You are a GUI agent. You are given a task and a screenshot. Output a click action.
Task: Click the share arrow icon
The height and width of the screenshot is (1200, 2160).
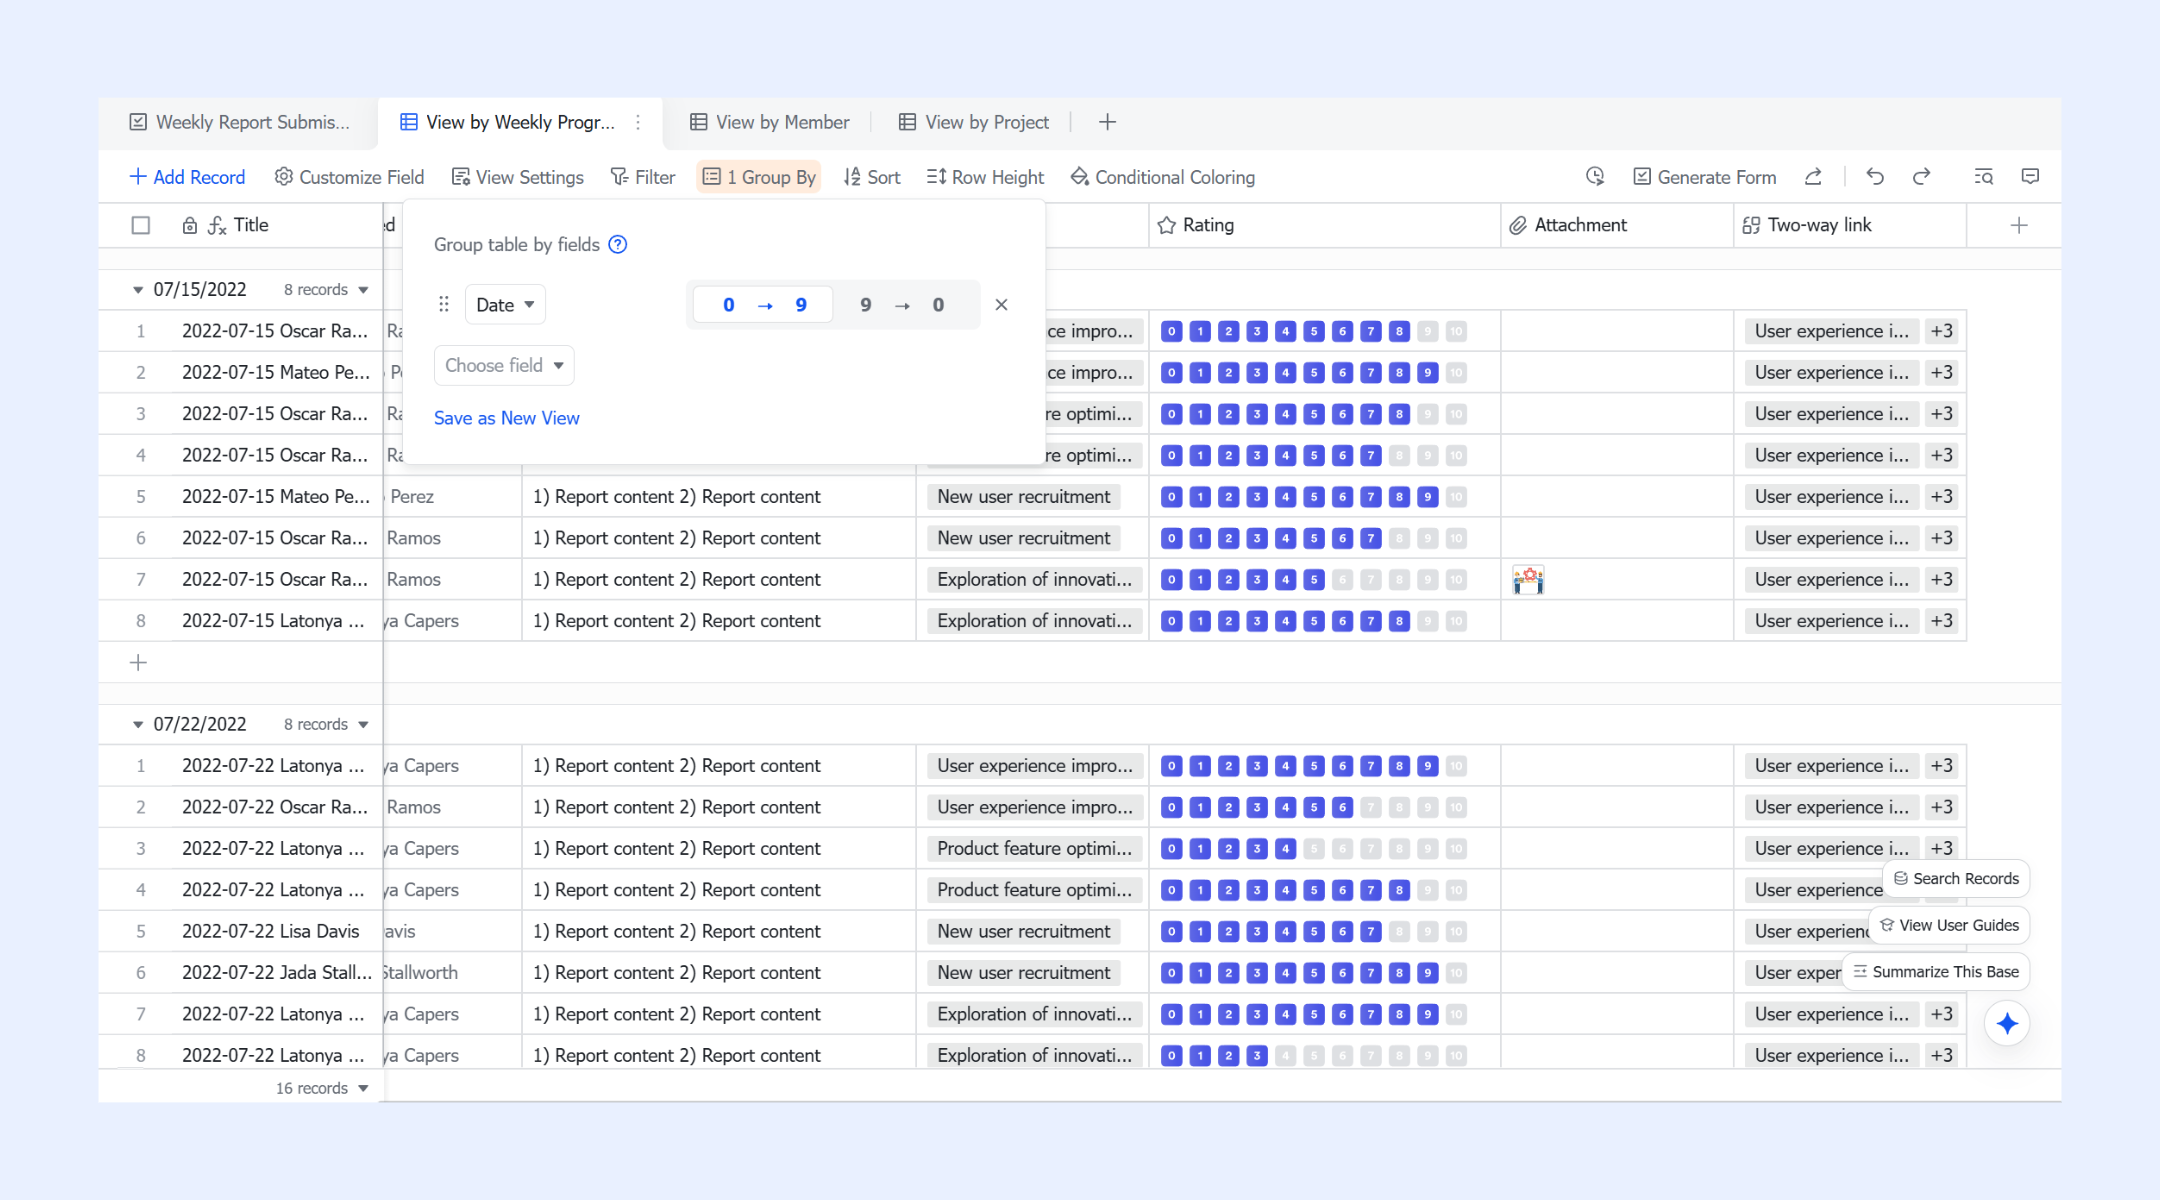1813,177
